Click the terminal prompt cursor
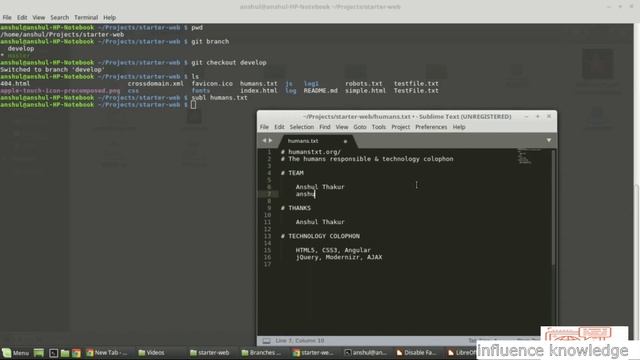The image size is (640, 360). 193,105
